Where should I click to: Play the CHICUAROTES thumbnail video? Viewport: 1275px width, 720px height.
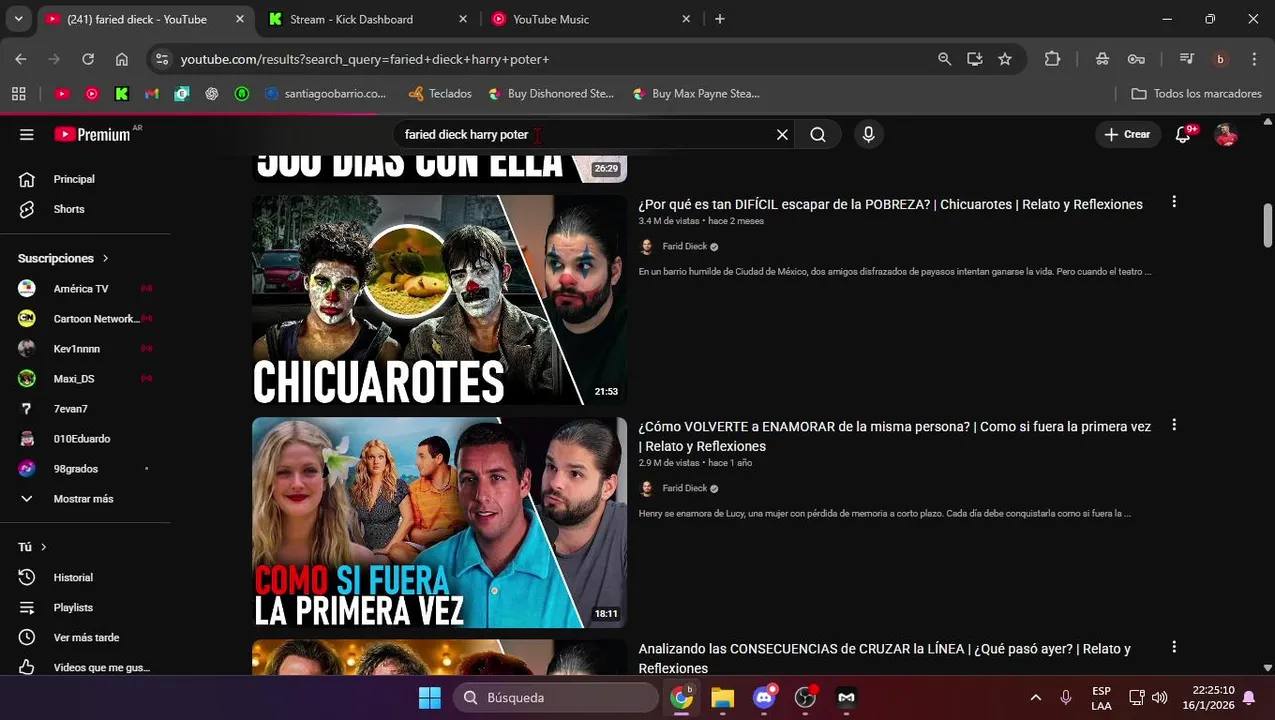click(x=439, y=300)
